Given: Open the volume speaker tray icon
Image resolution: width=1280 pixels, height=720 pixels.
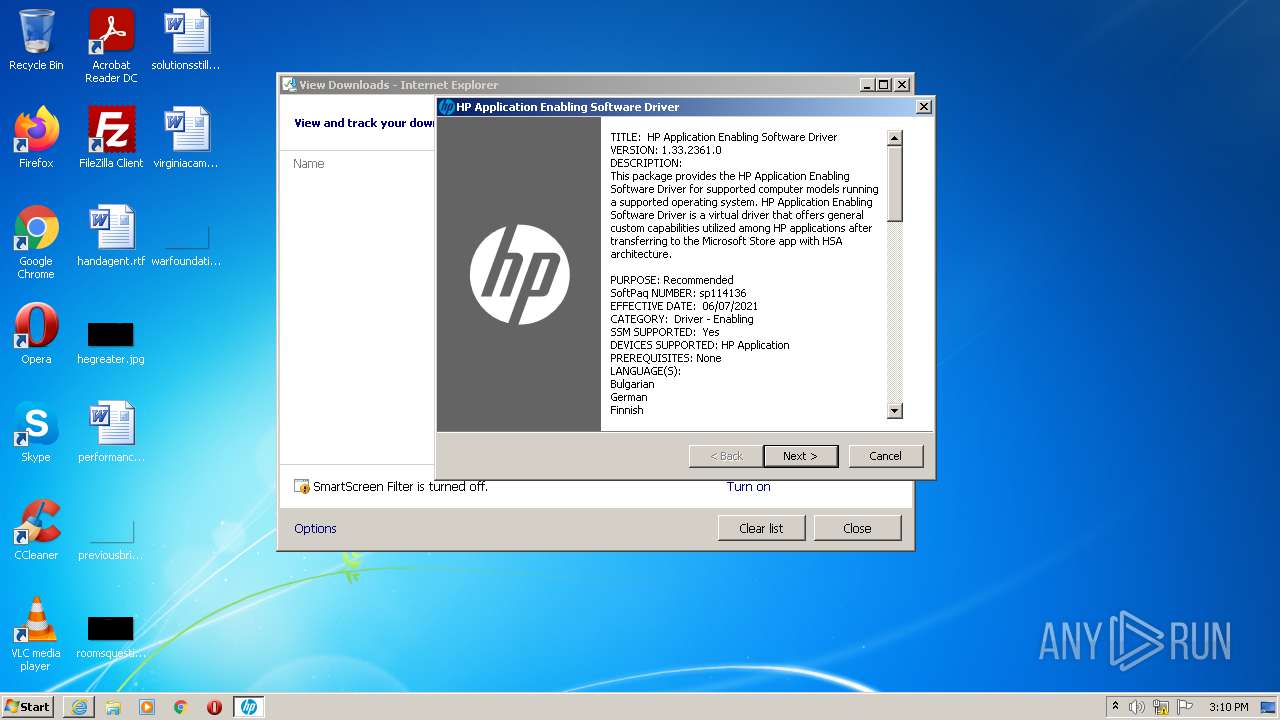Looking at the screenshot, I should (1137, 707).
